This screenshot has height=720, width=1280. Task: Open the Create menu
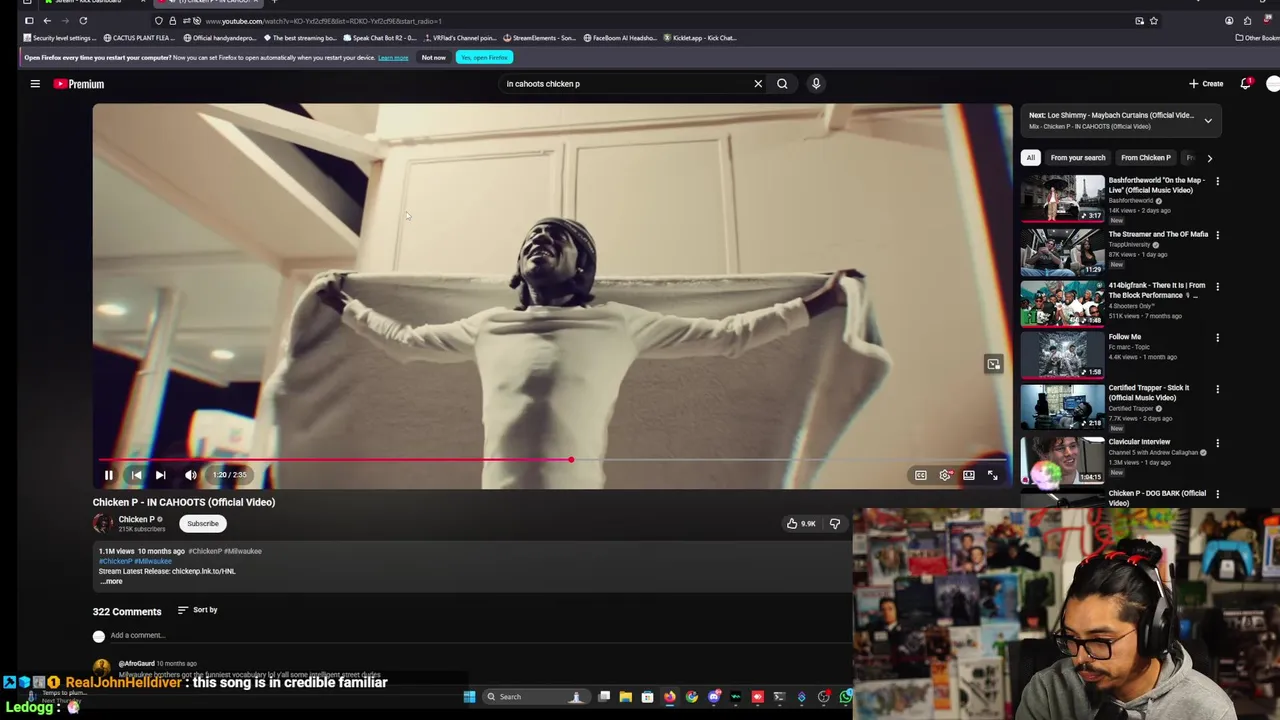point(1206,84)
